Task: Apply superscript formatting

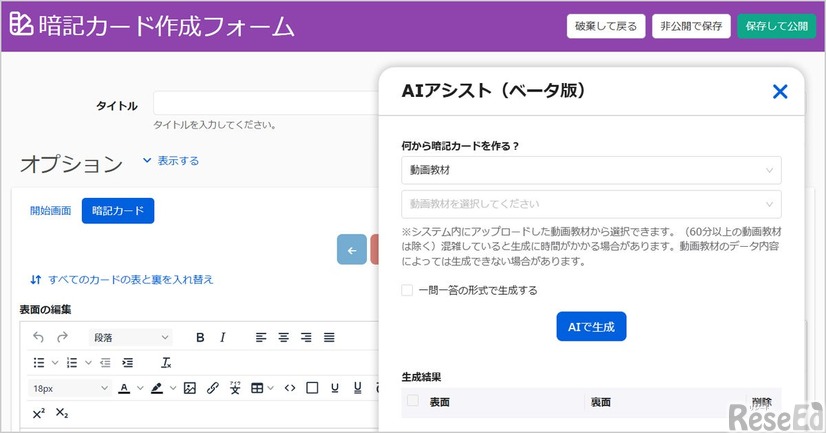Action: pyautogui.click(x=38, y=414)
